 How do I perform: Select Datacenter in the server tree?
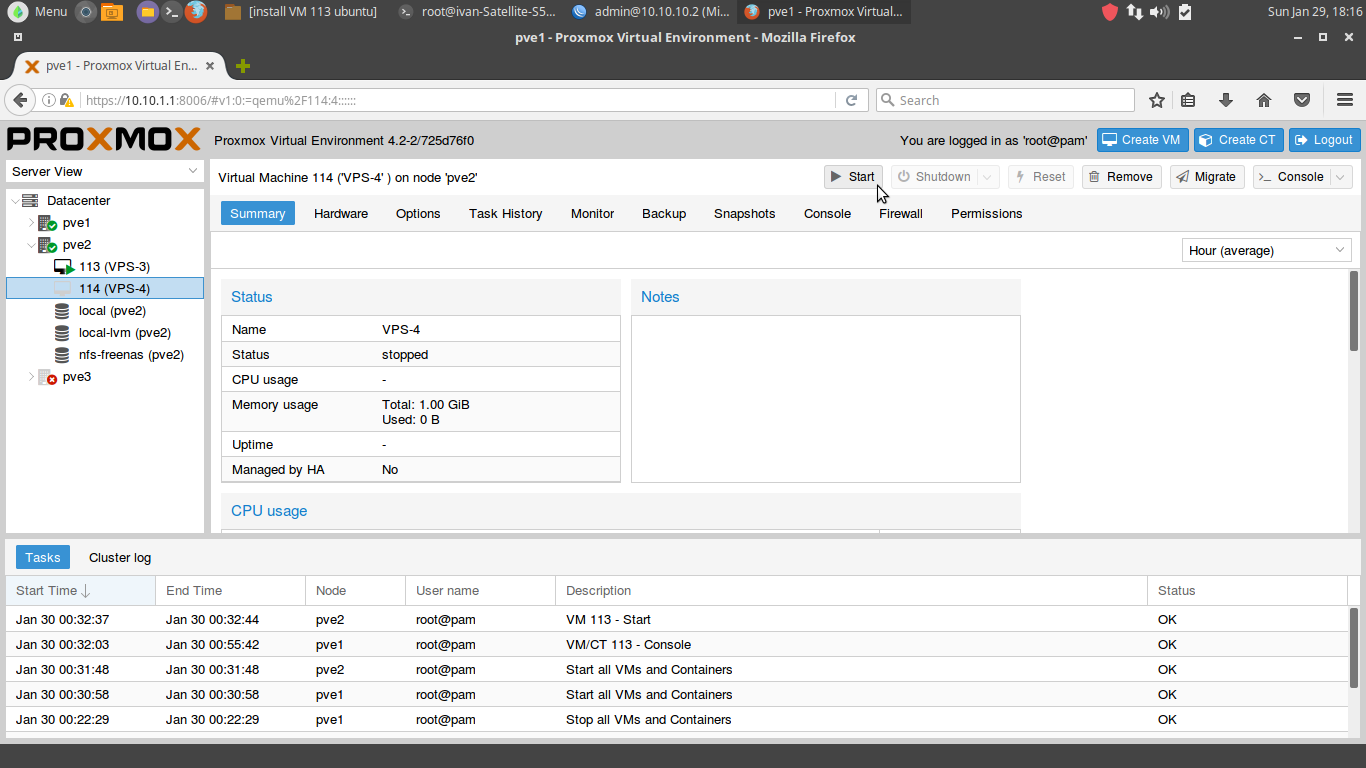[x=78, y=201]
